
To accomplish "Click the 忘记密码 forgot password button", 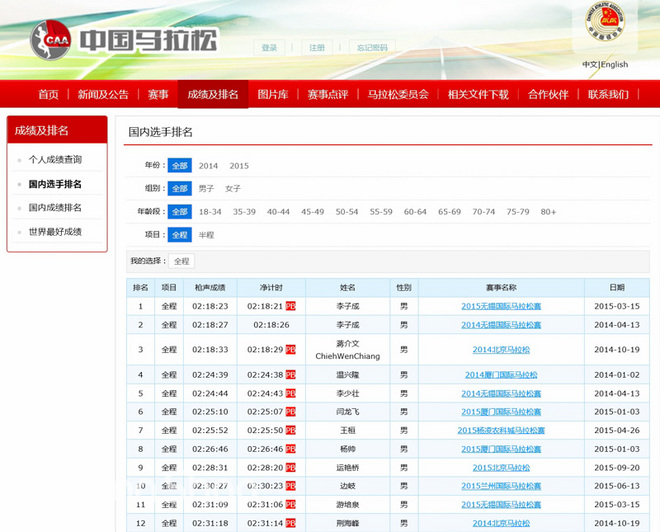I will click(372, 48).
